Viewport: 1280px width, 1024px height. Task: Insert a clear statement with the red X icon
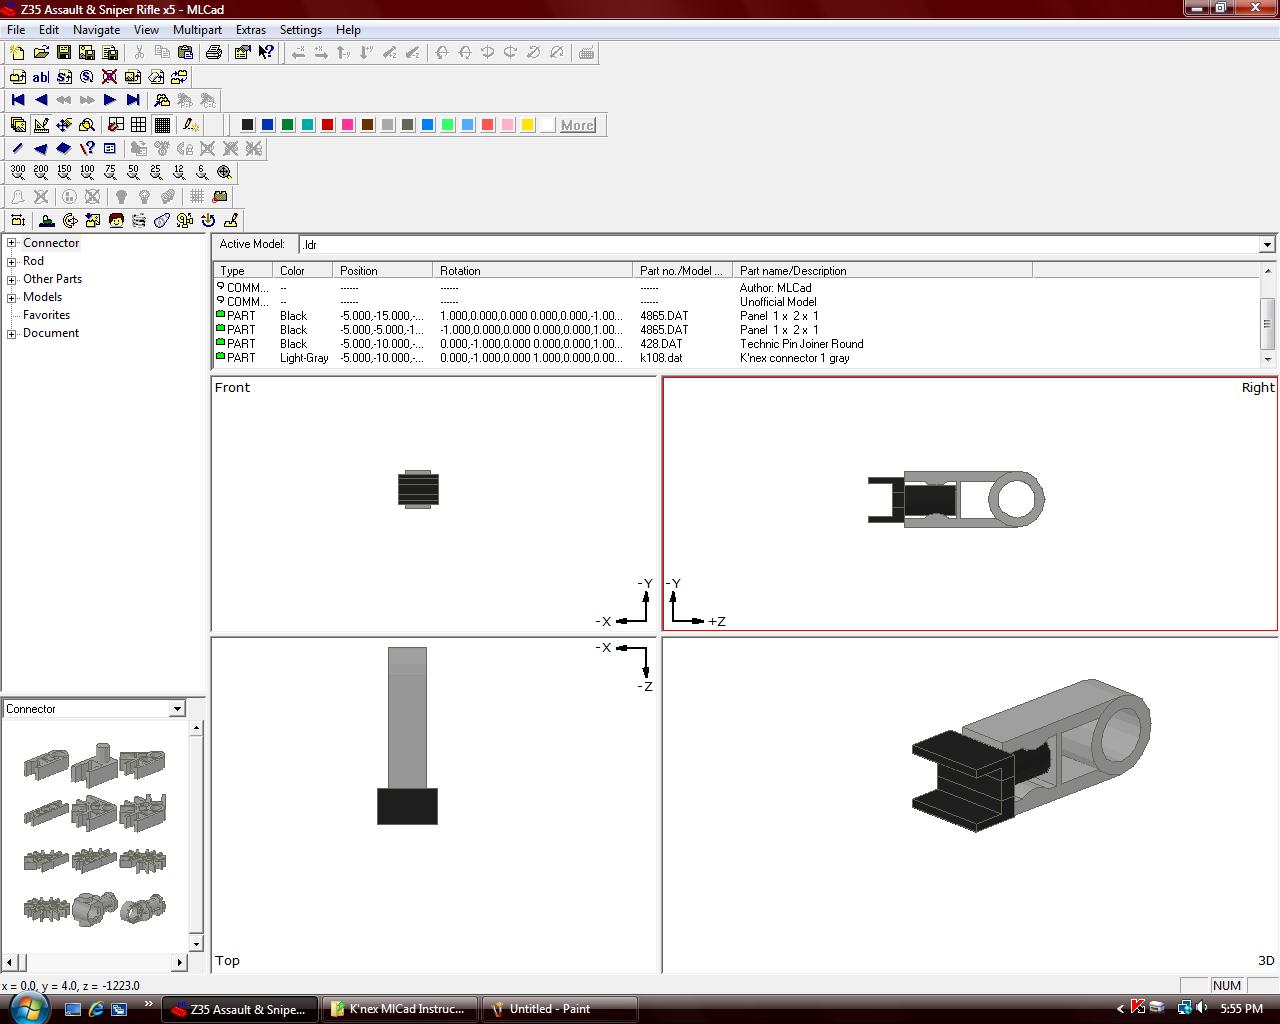tap(110, 77)
